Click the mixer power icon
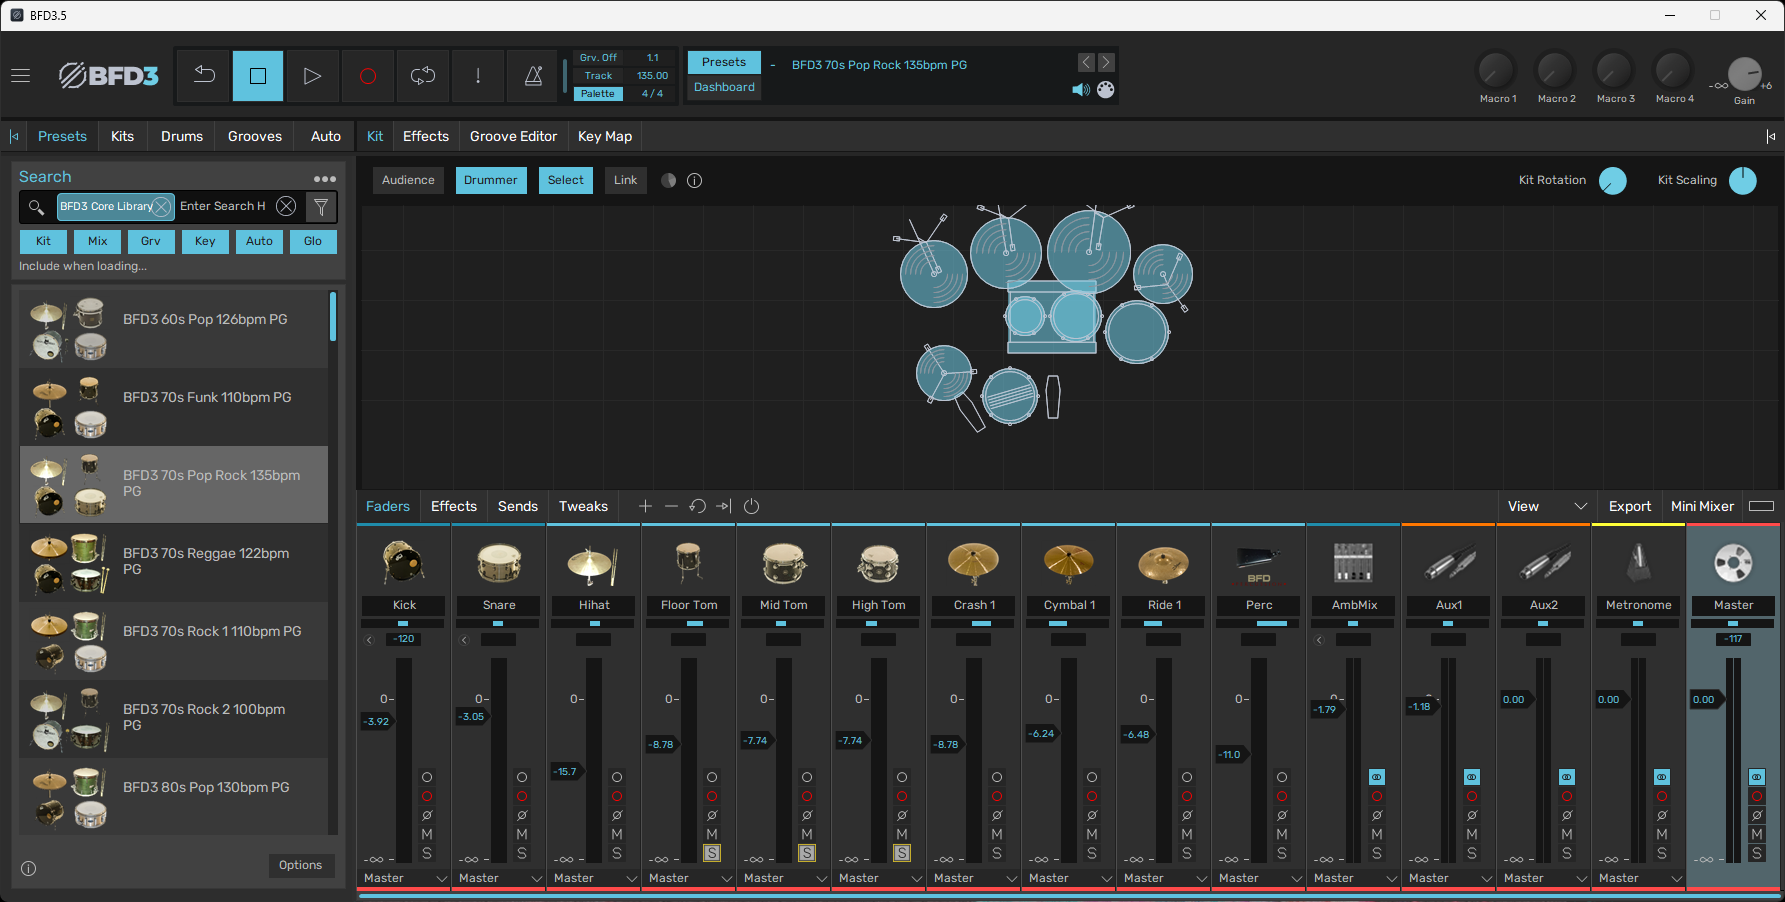Image resolution: width=1785 pixels, height=902 pixels. [752, 507]
